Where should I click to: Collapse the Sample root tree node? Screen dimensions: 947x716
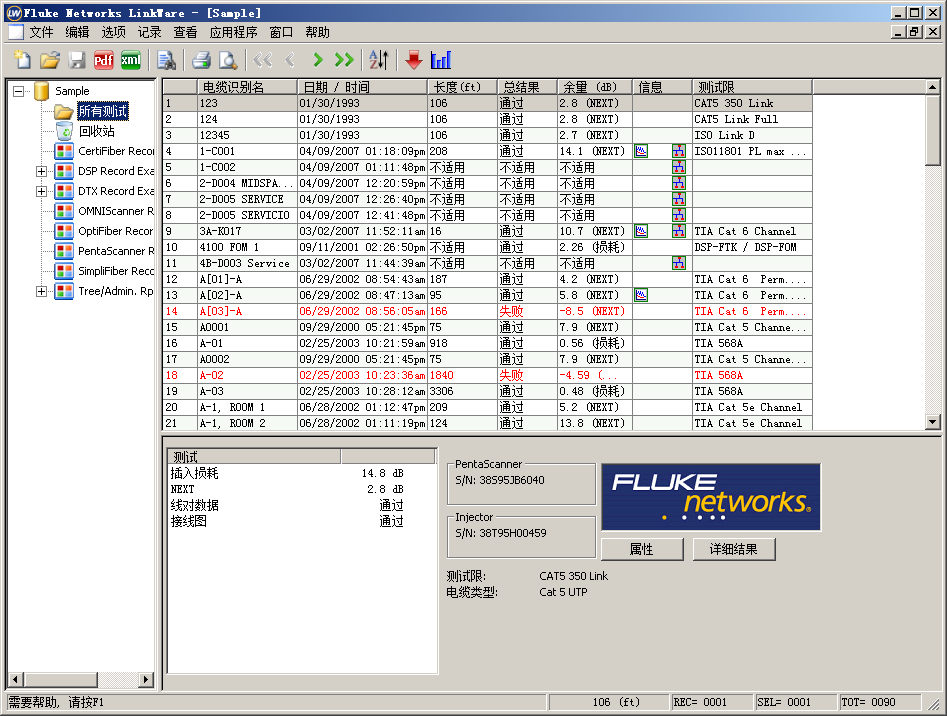click(x=19, y=91)
